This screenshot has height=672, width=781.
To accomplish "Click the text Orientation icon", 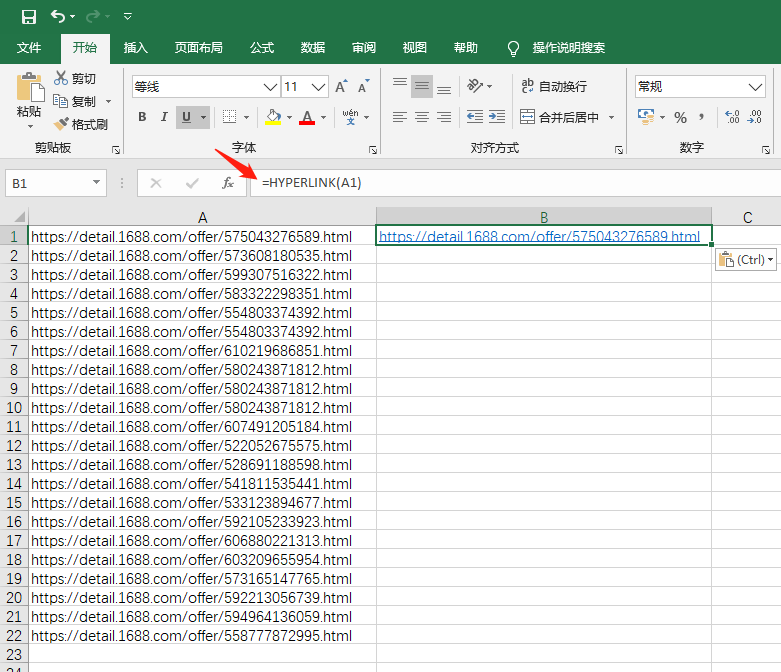I will [x=475, y=86].
